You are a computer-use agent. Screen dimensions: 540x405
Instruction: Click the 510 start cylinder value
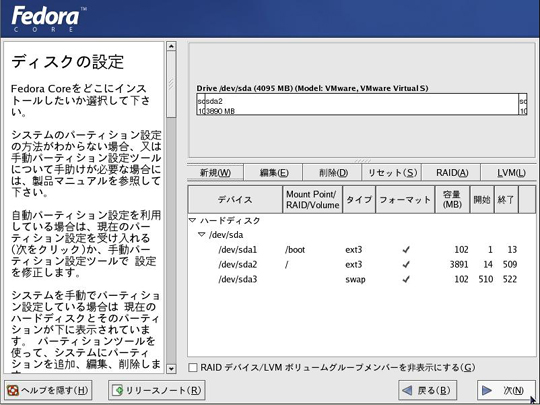point(486,279)
